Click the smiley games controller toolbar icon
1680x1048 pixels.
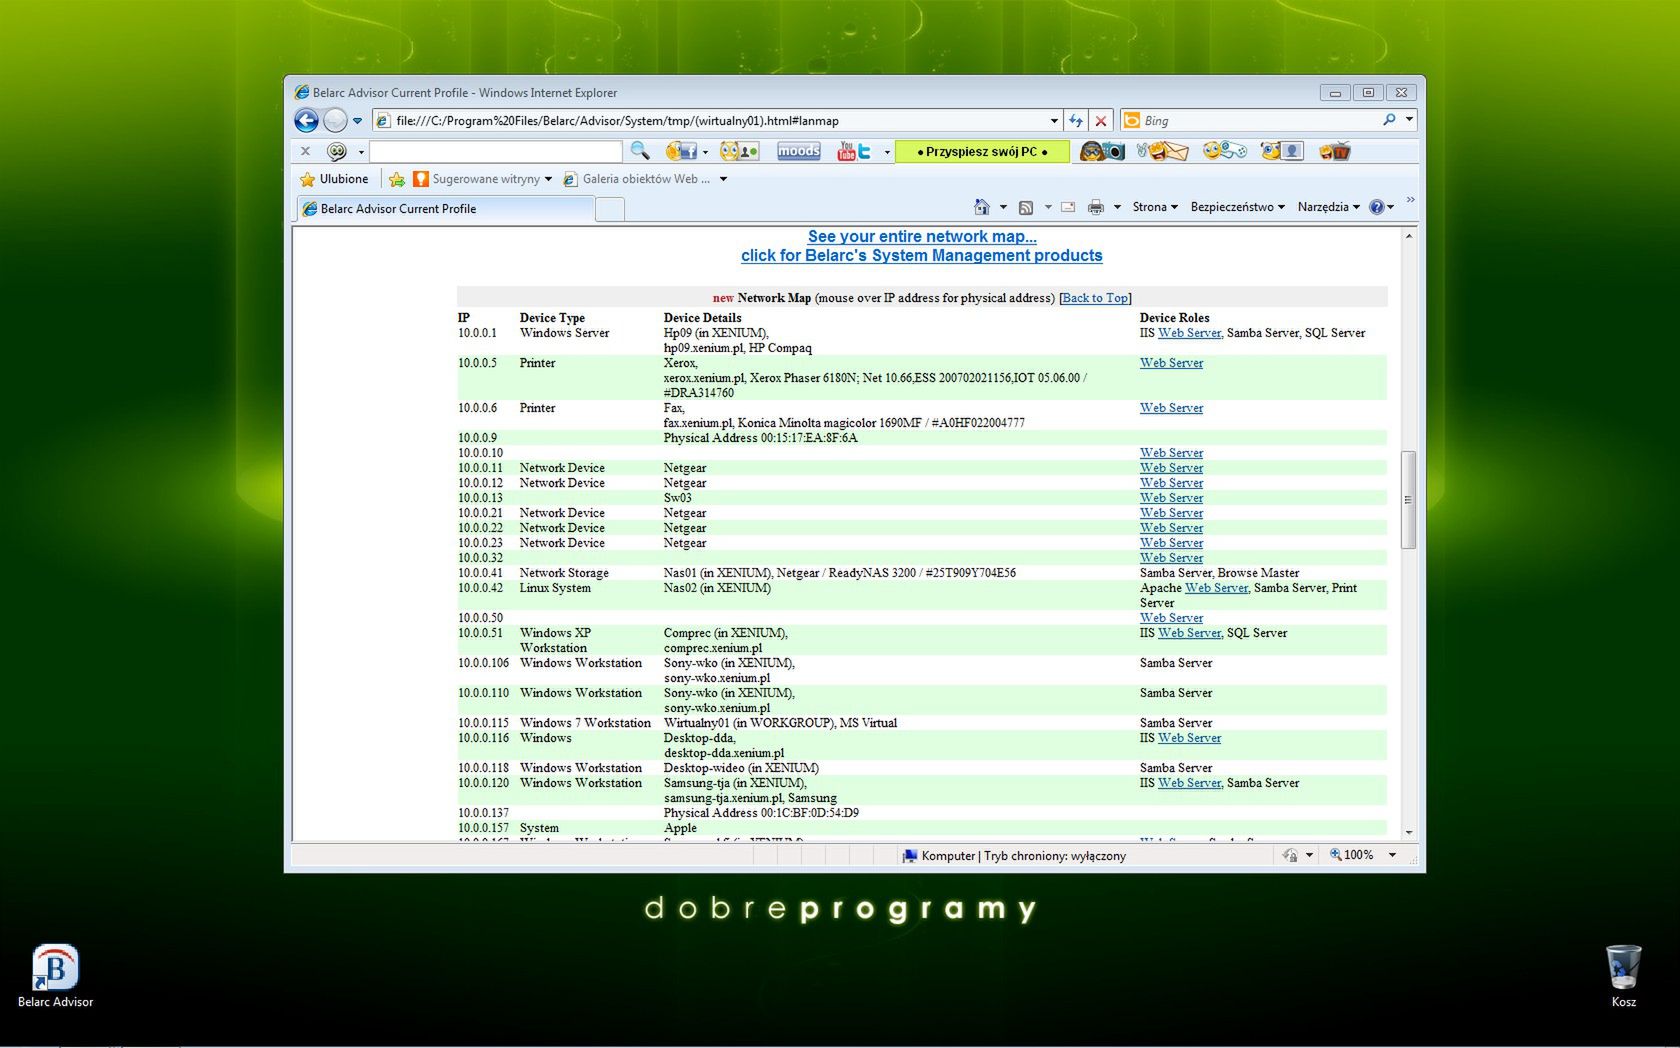pos(1224,151)
